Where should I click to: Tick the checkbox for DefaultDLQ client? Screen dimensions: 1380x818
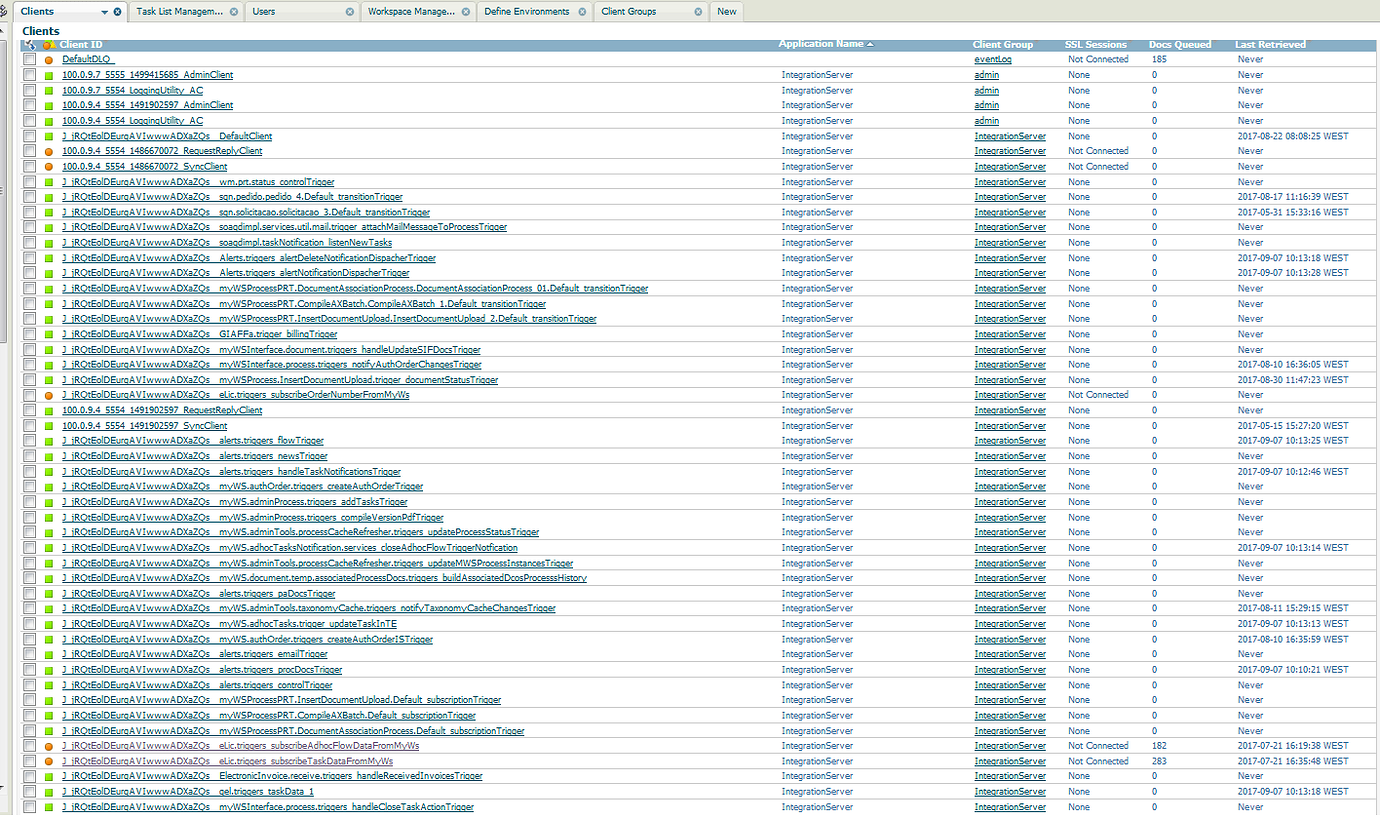[x=30, y=60]
